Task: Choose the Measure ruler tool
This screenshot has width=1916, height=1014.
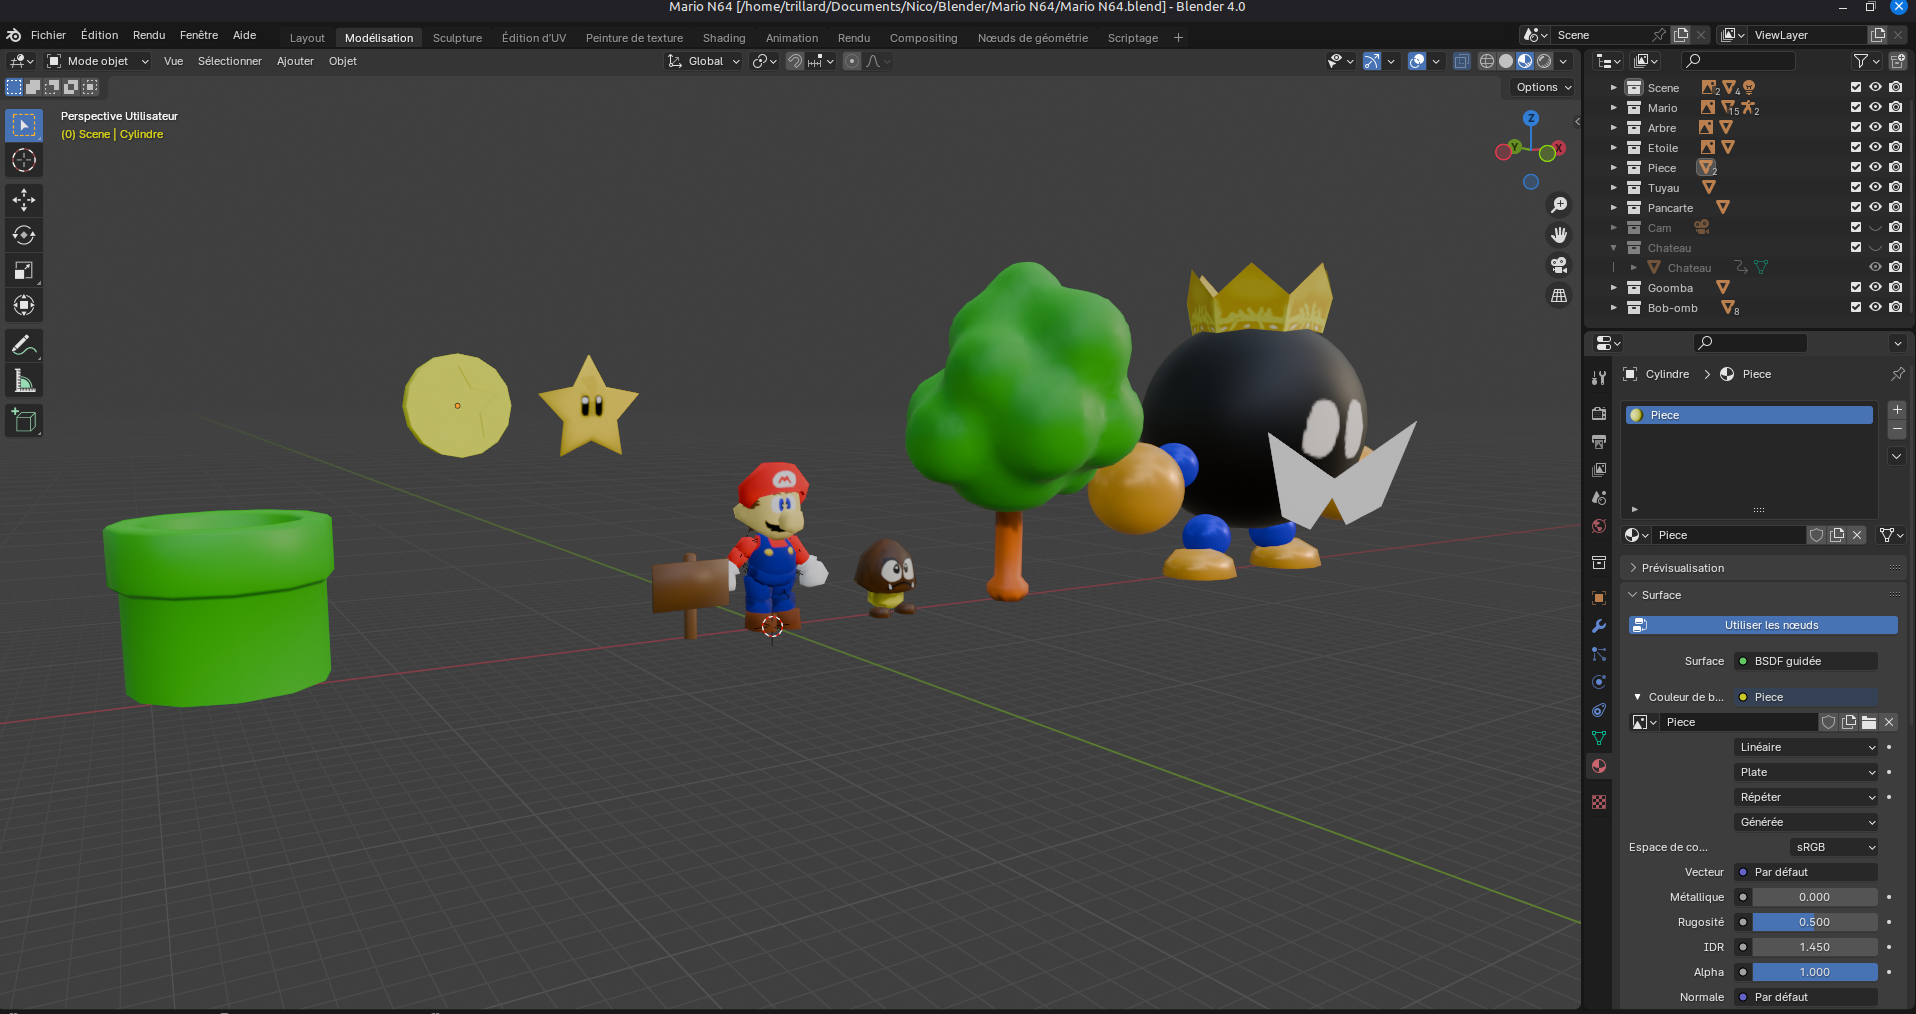Action: tap(24, 381)
